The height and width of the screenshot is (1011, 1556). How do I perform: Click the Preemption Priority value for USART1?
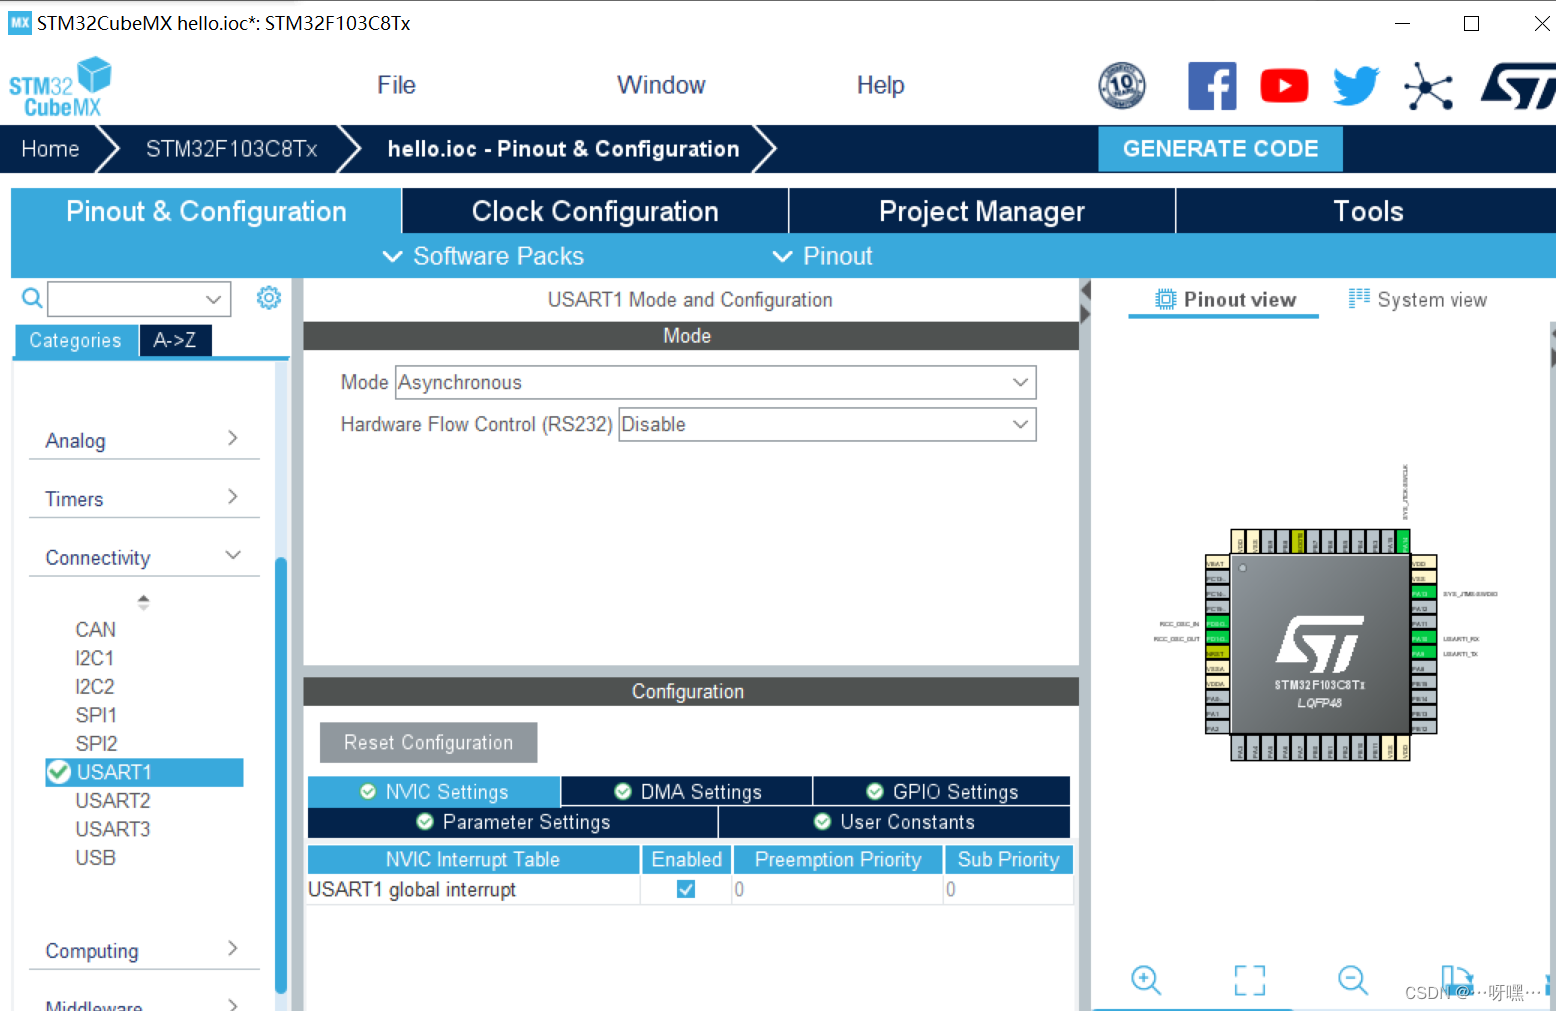837,889
